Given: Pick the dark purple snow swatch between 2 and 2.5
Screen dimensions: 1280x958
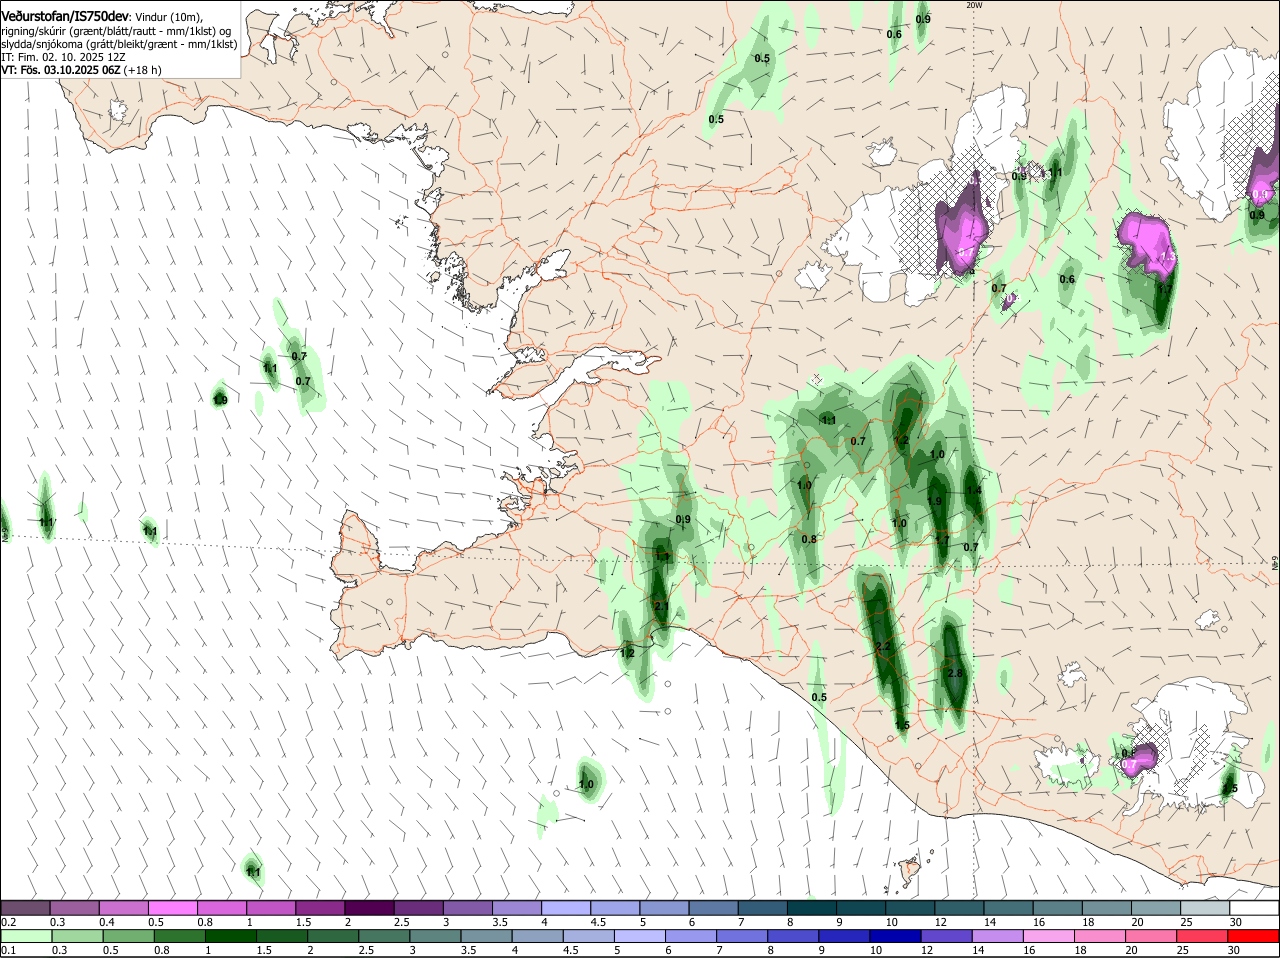Looking at the screenshot, I should click(x=368, y=907).
